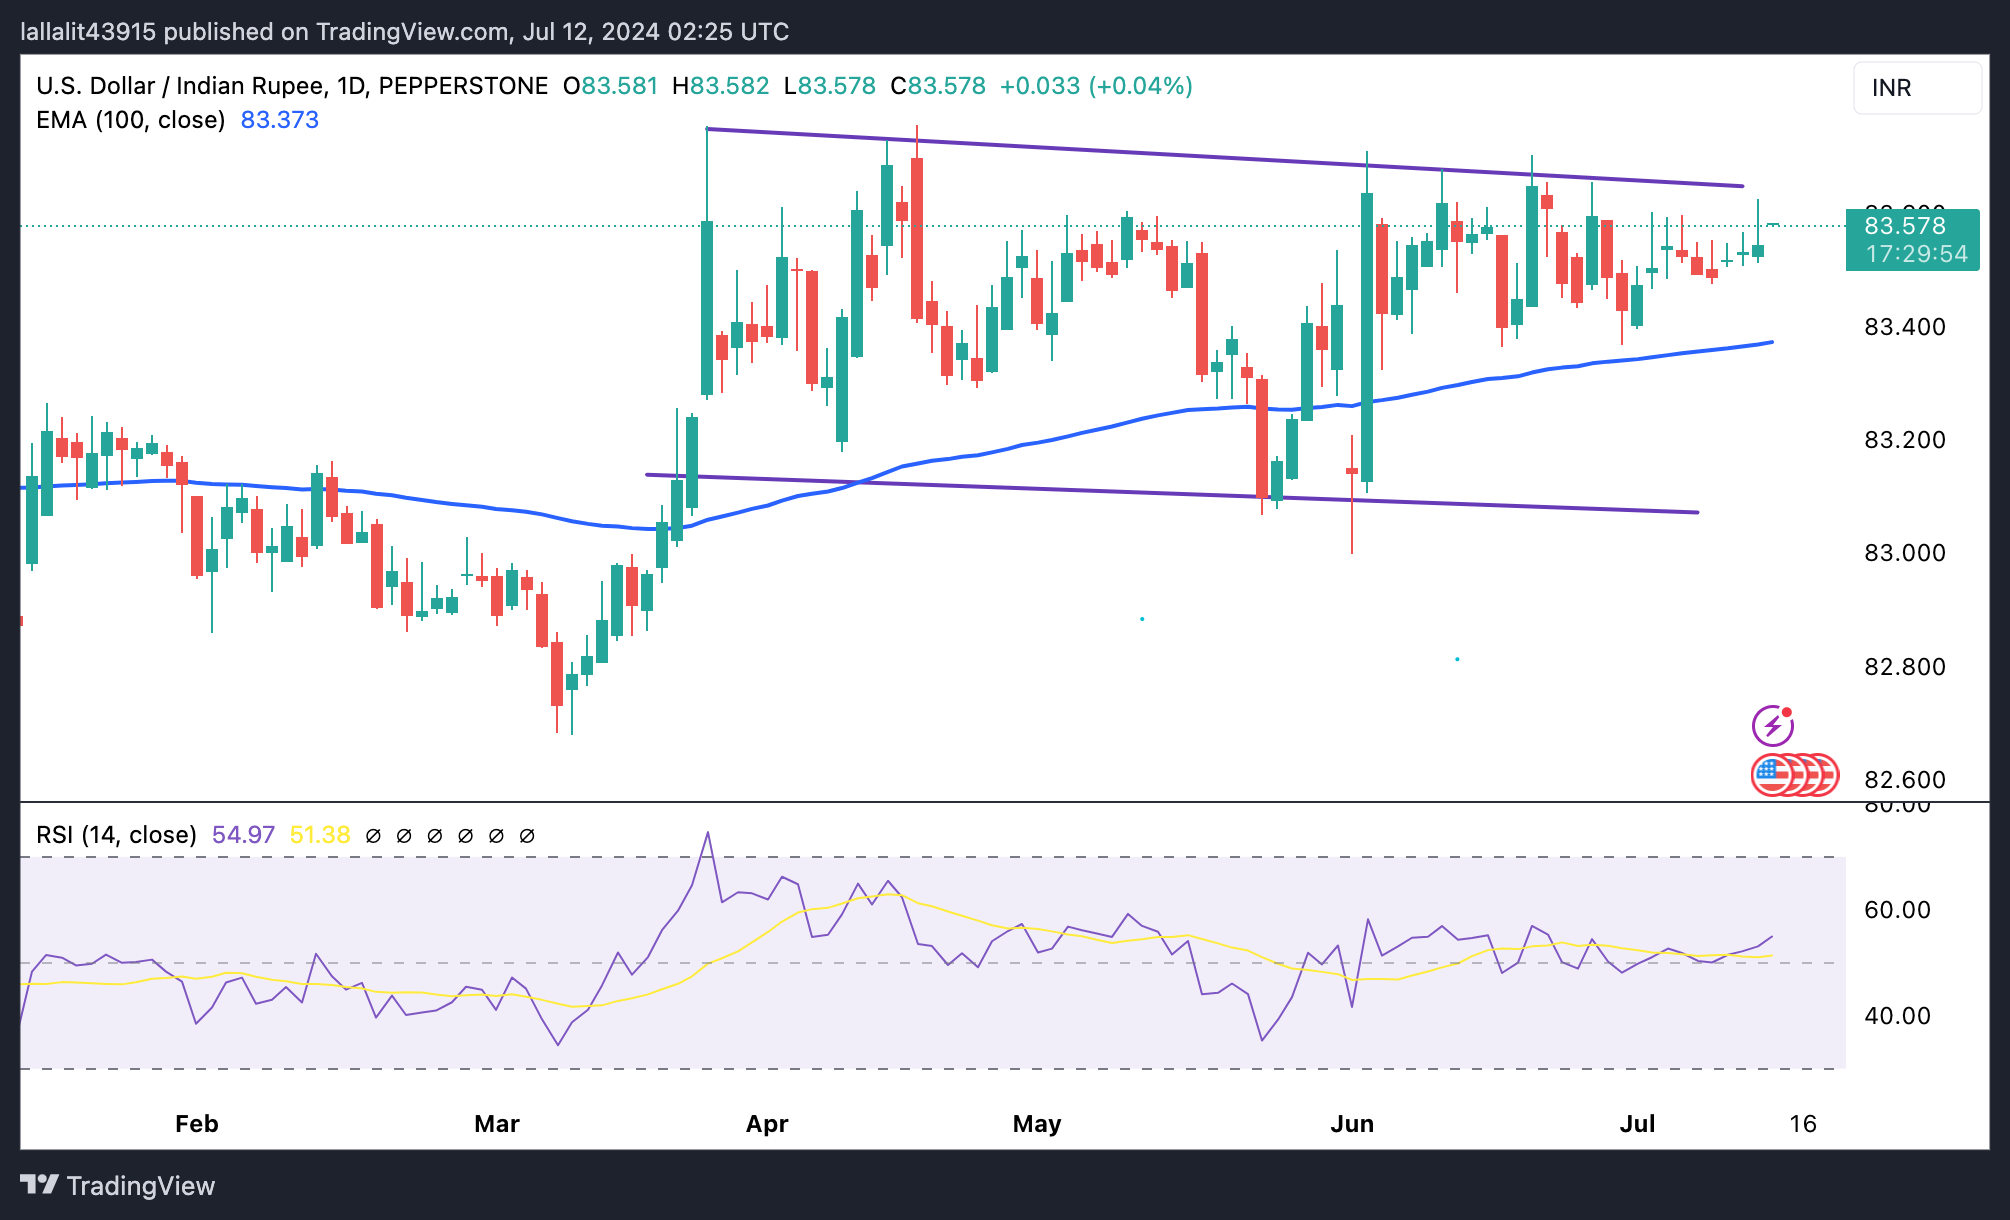Viewport: 2010px width, 1220px height.
Task: Click the teal dot marker below June candles
Action: (x=1457, y=659)
